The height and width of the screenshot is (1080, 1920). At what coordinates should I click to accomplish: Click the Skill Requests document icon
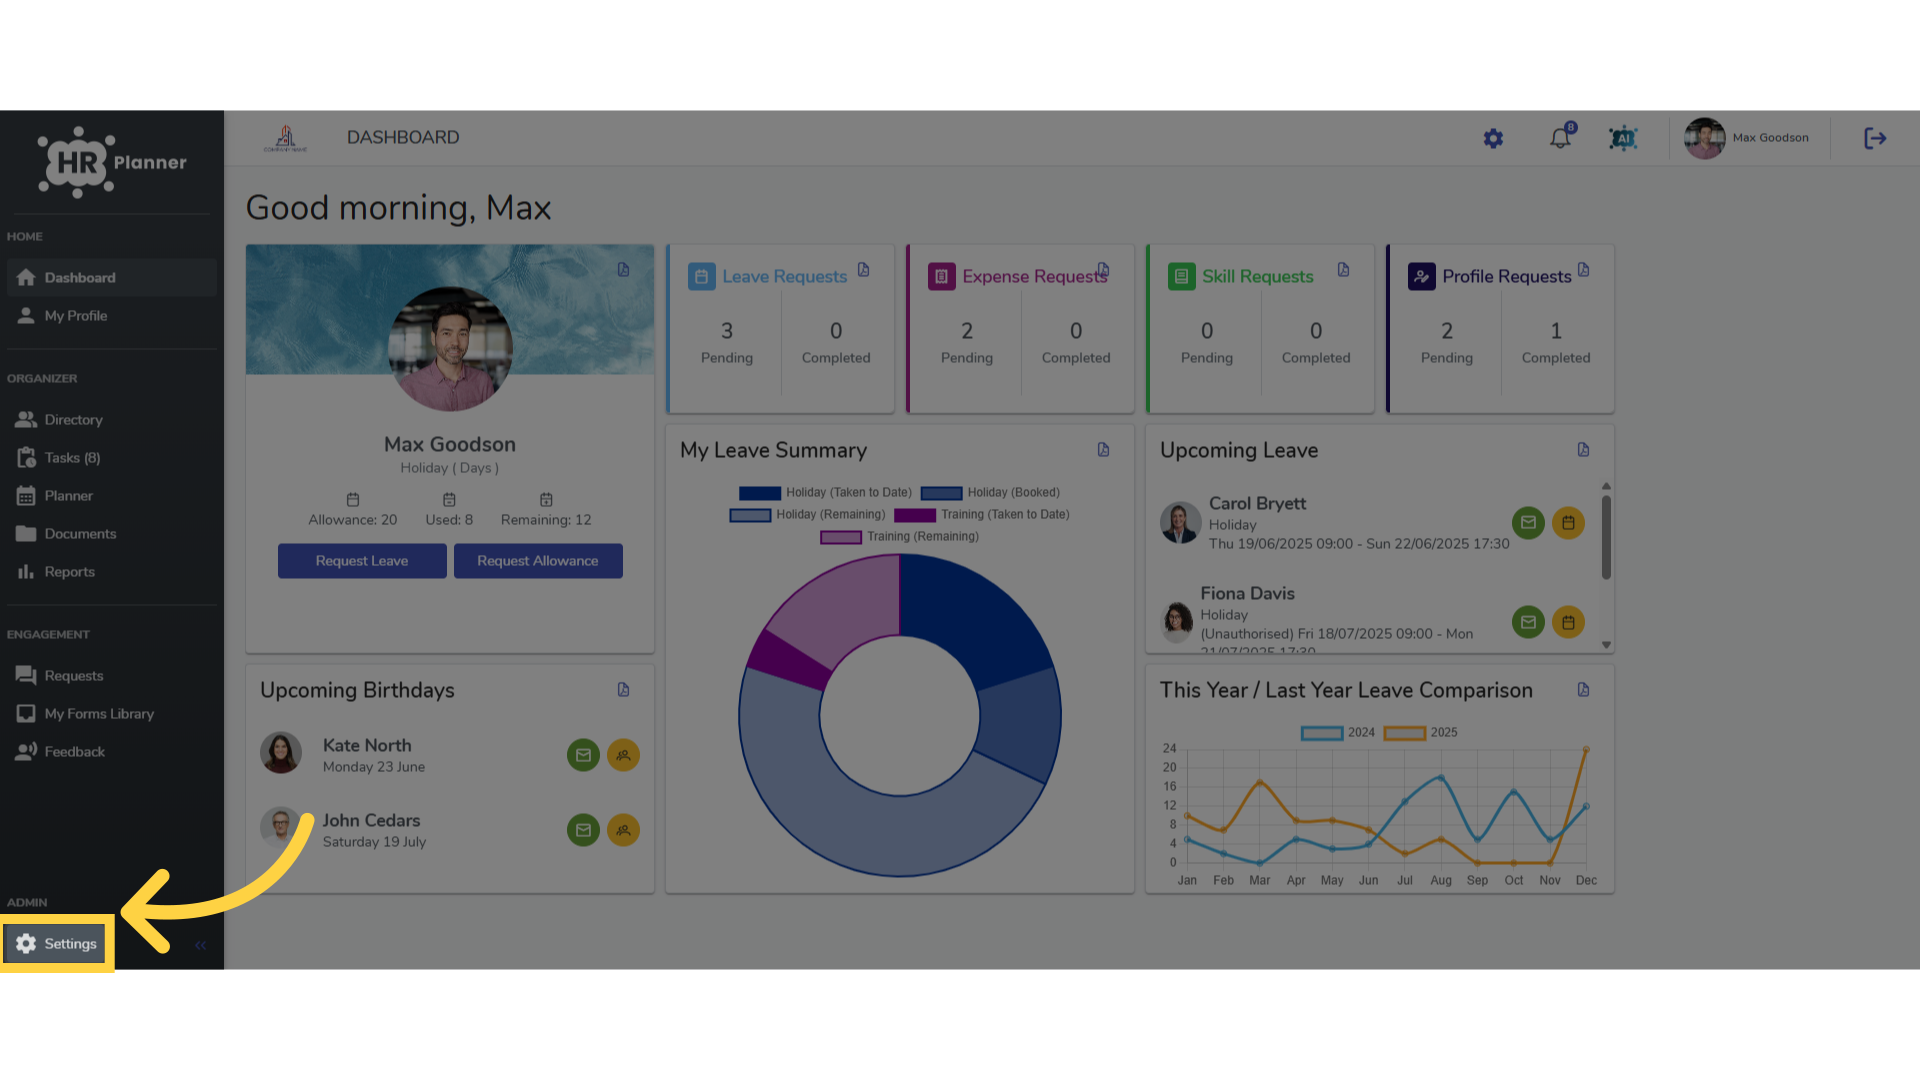pyautogui.click(x=1344, y=270)
